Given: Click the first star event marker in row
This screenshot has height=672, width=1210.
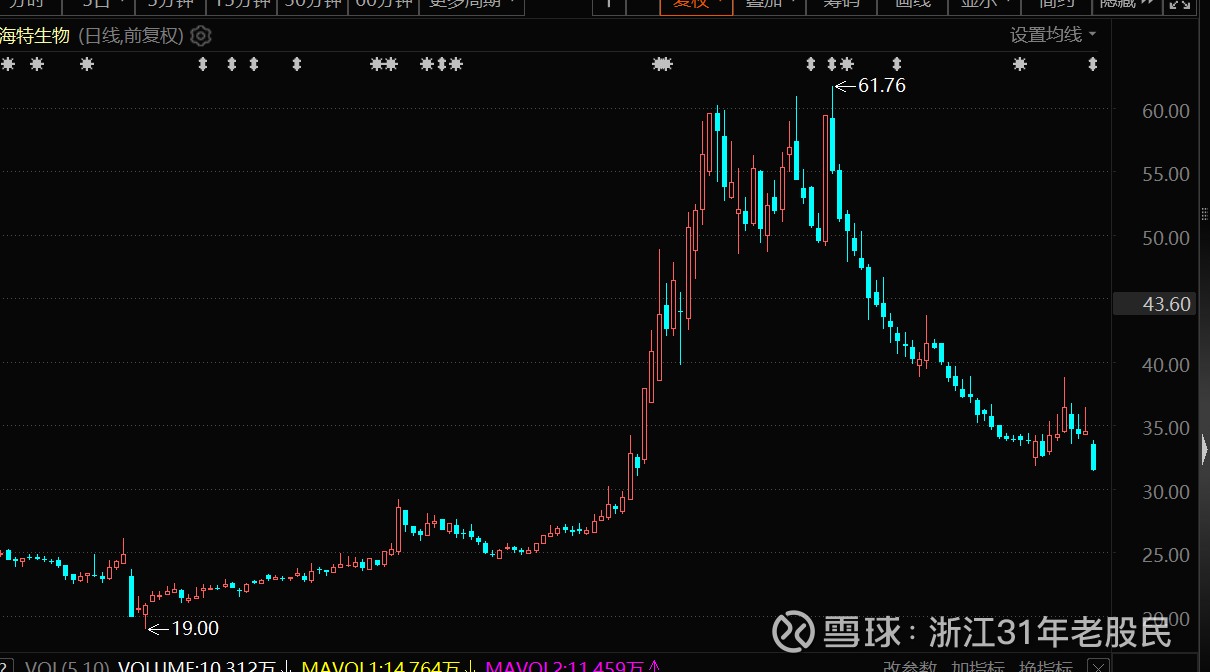Looking at the screenshot, I should coord(9,64).
